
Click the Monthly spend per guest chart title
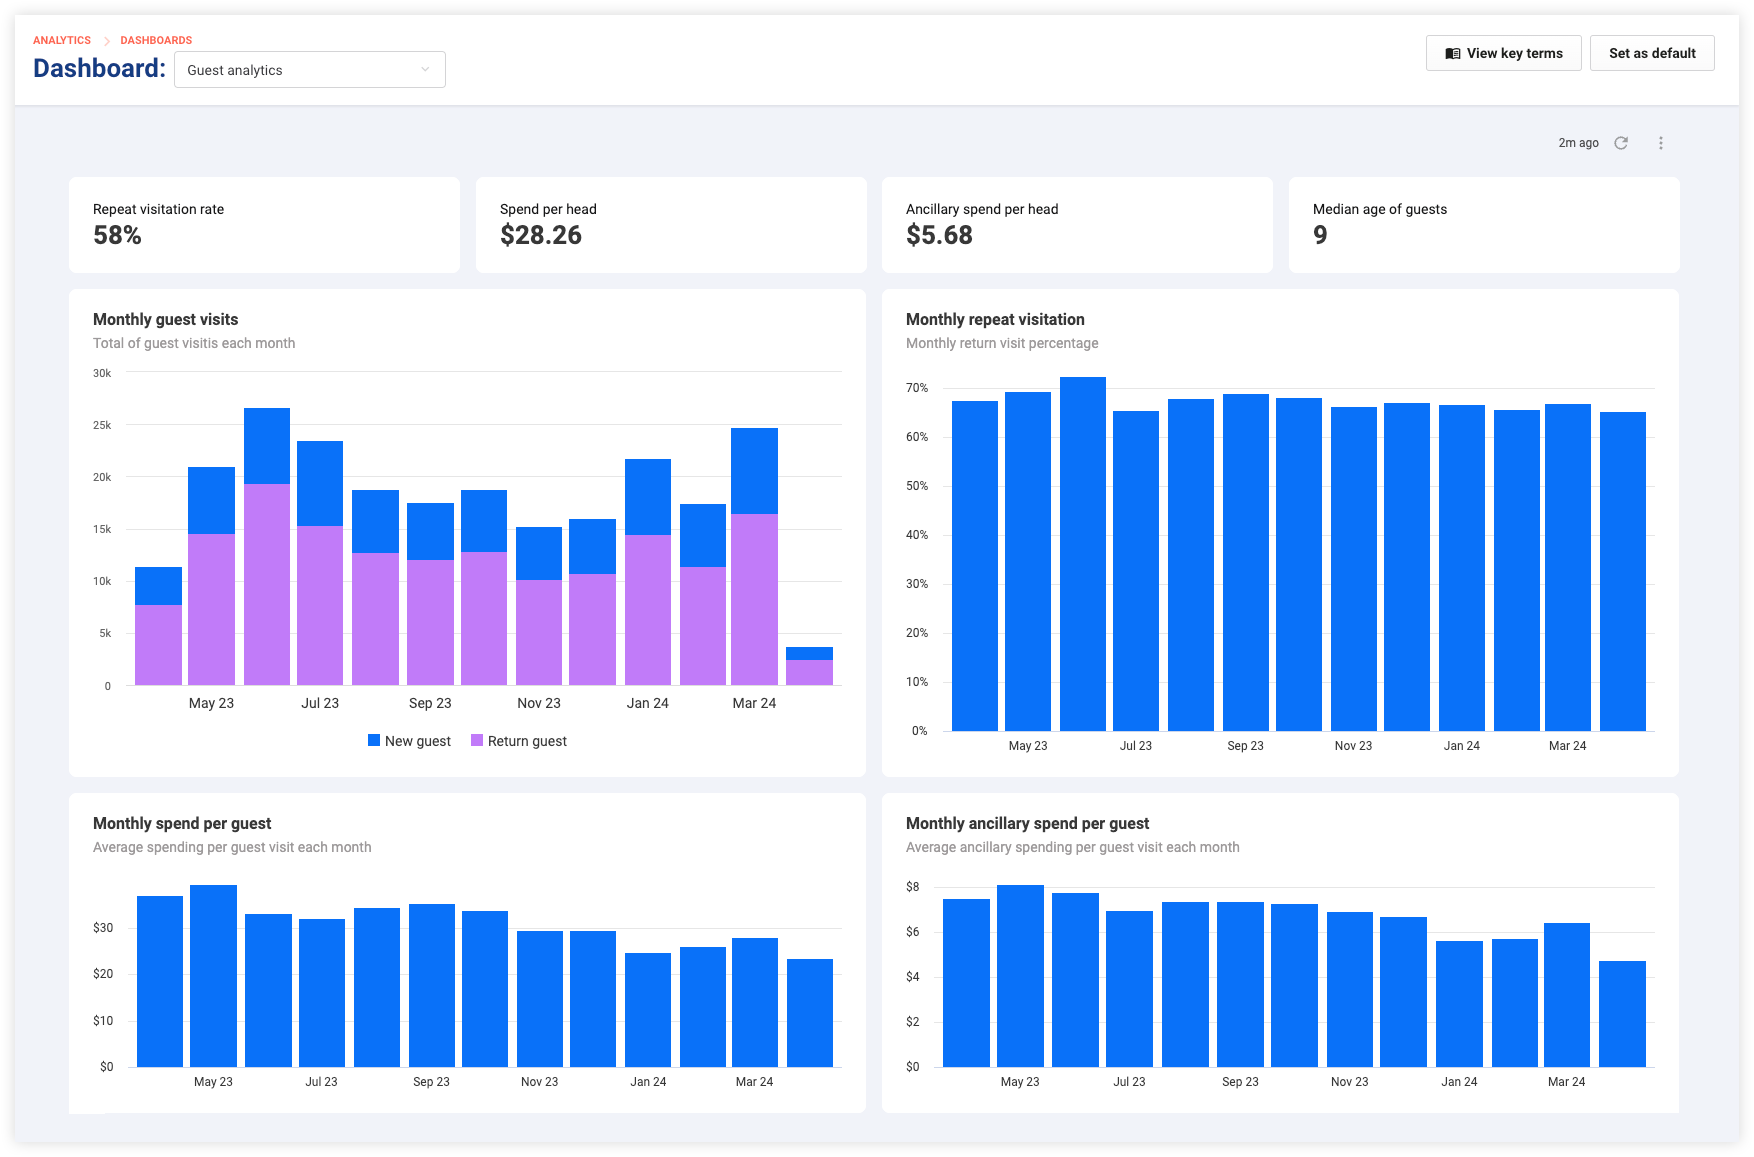point(182,824)
